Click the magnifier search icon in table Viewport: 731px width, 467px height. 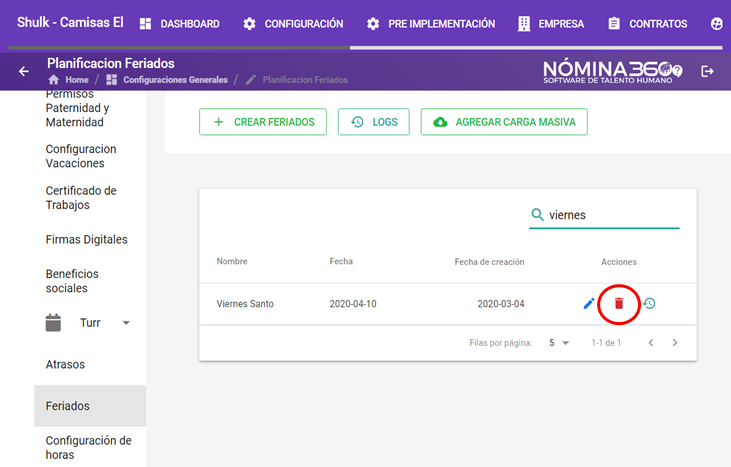(538, 214)
